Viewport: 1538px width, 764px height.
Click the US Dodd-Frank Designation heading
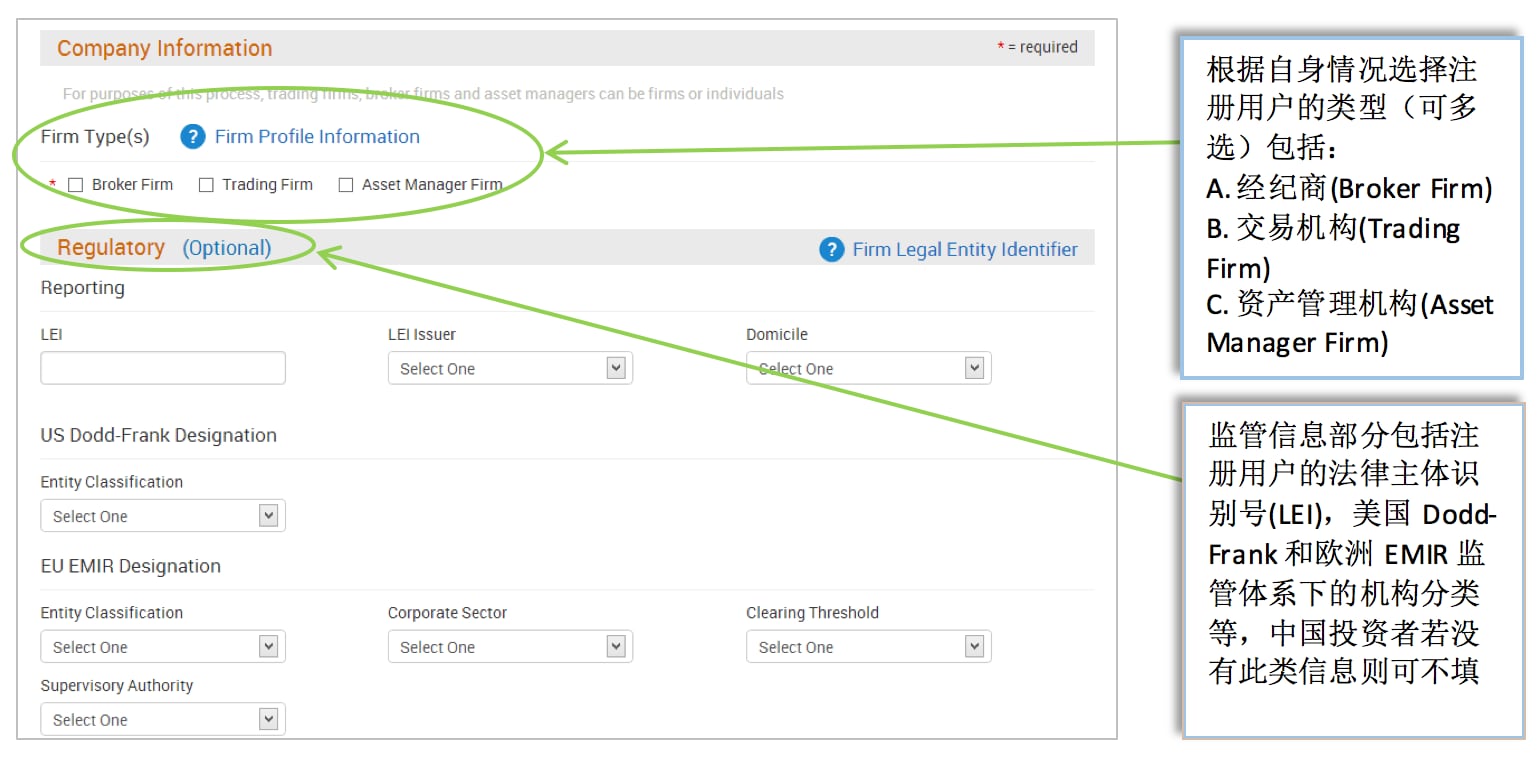click(158, 435)
